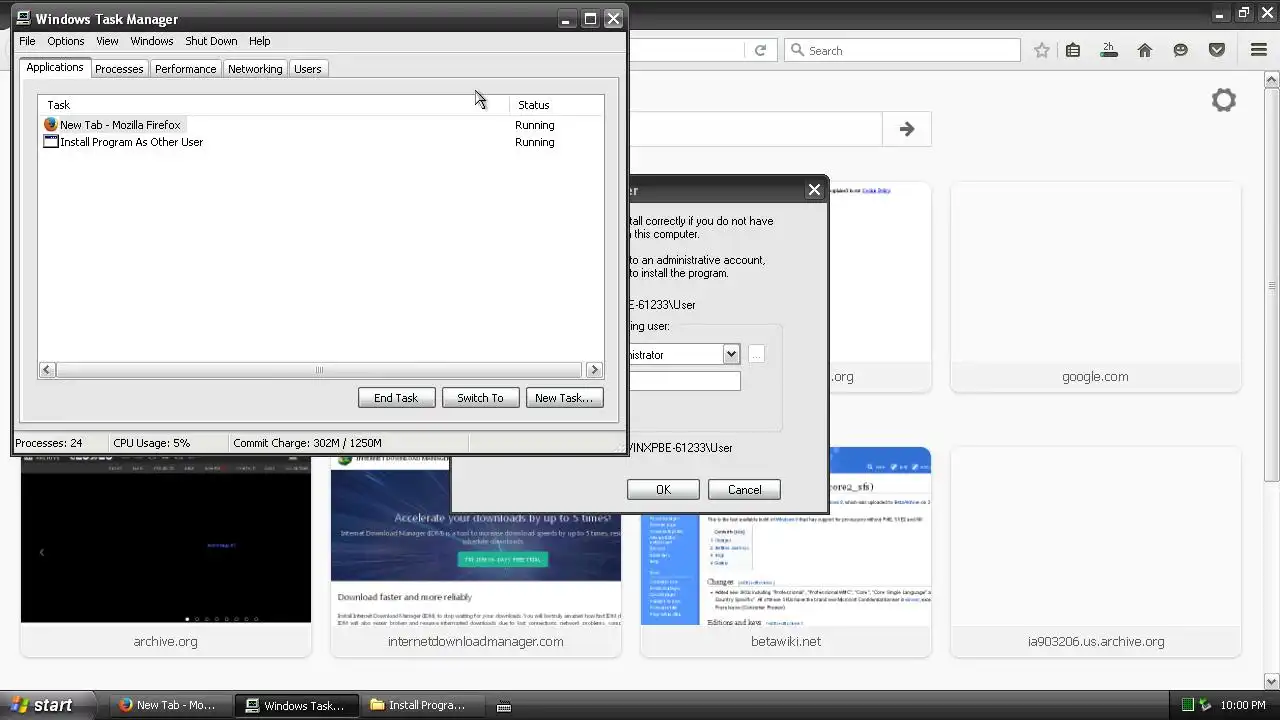This screenshot has height=720, width=1280.
Task: Click the task list right scroll arrow
Action: [594, 370]
